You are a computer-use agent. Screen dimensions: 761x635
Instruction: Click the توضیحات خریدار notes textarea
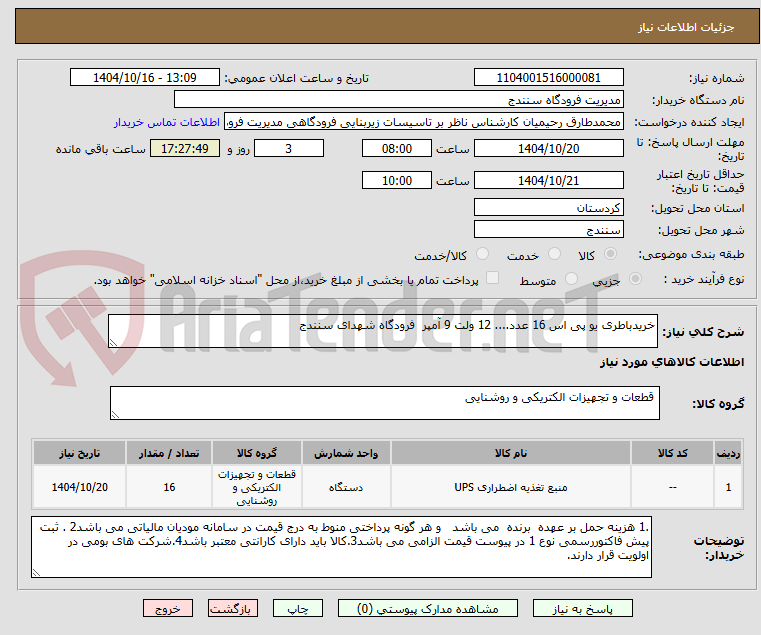pos(341,547)
